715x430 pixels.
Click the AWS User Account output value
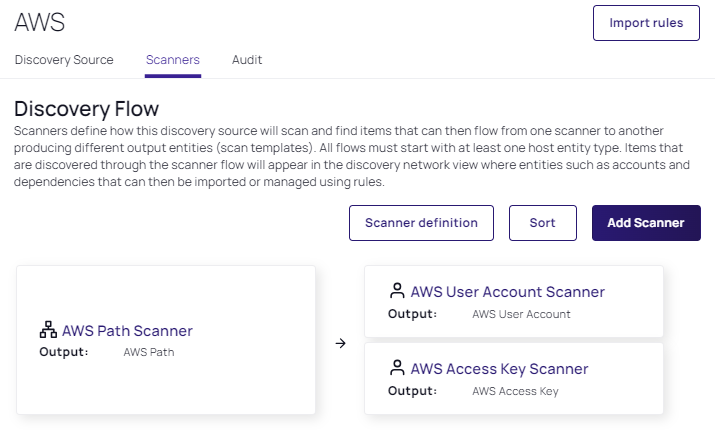pos(521,314)
